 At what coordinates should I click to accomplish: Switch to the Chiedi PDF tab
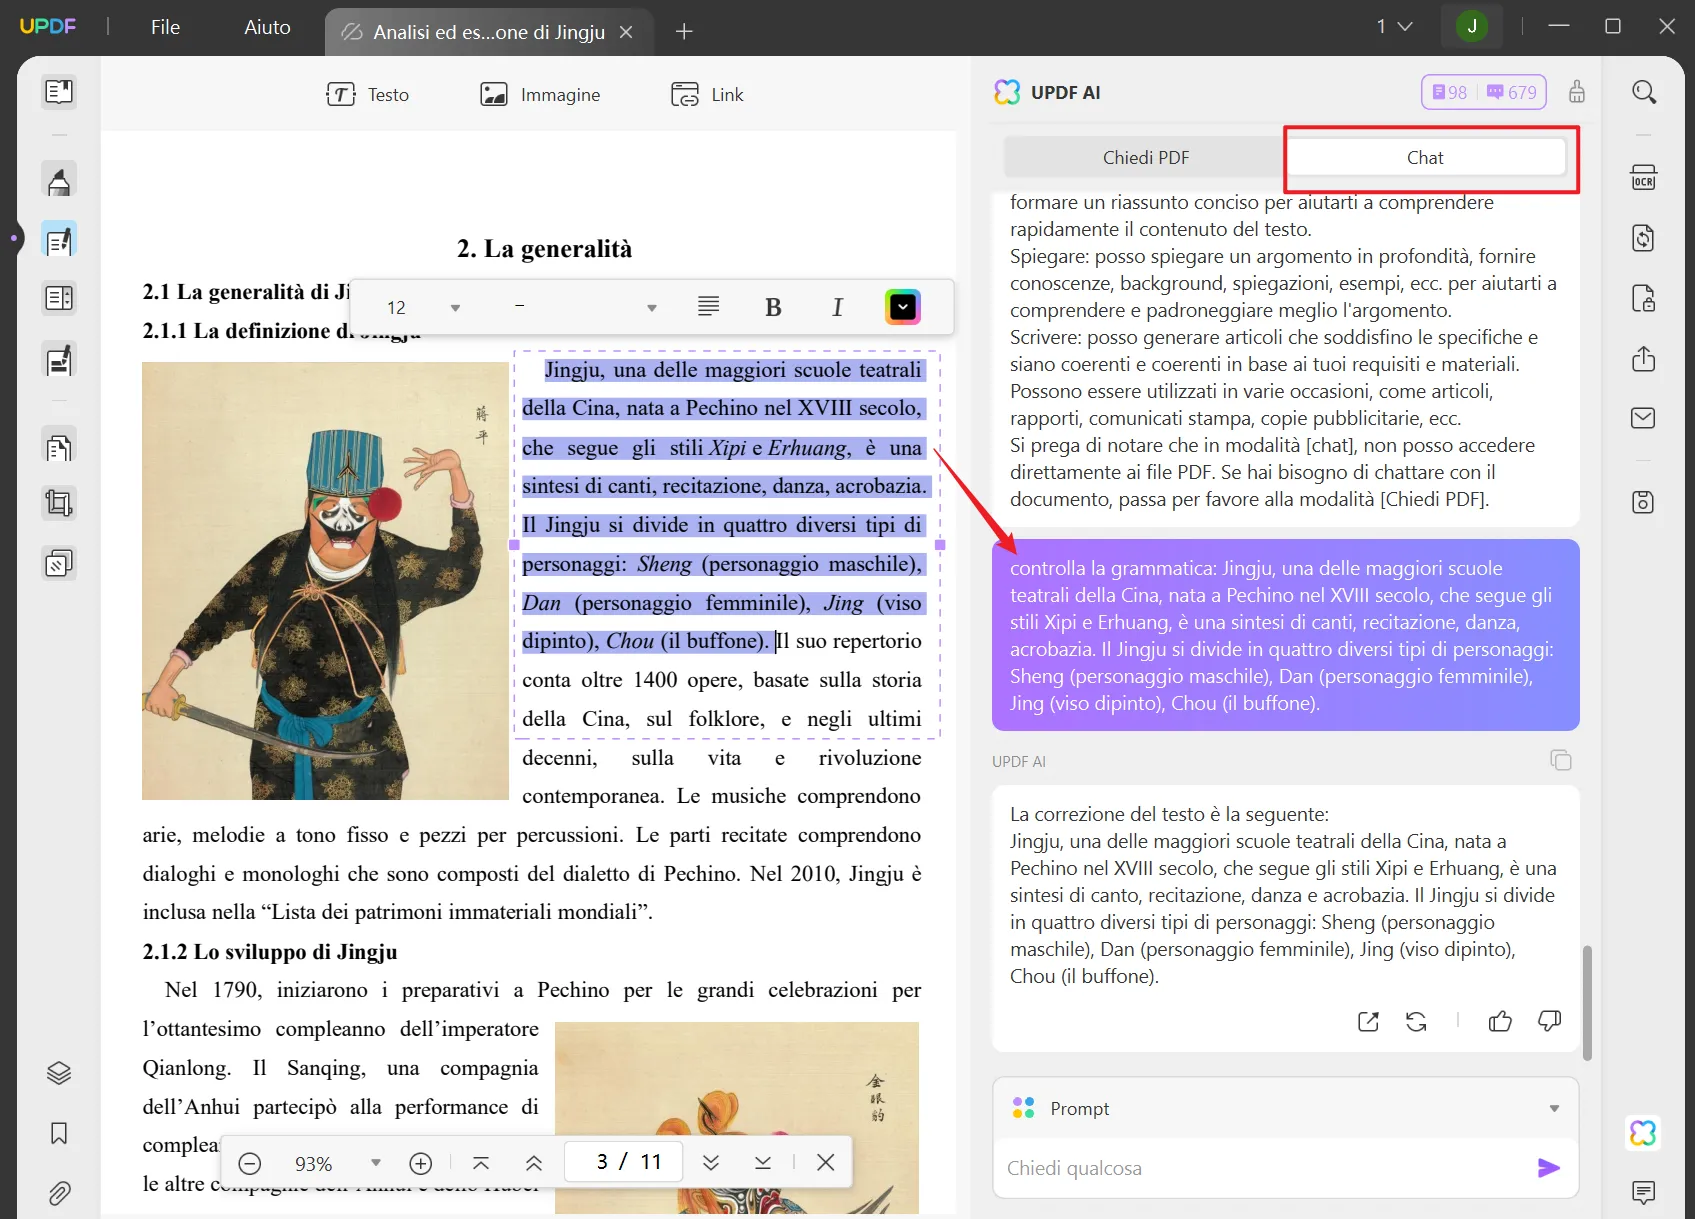[1145, 157]
